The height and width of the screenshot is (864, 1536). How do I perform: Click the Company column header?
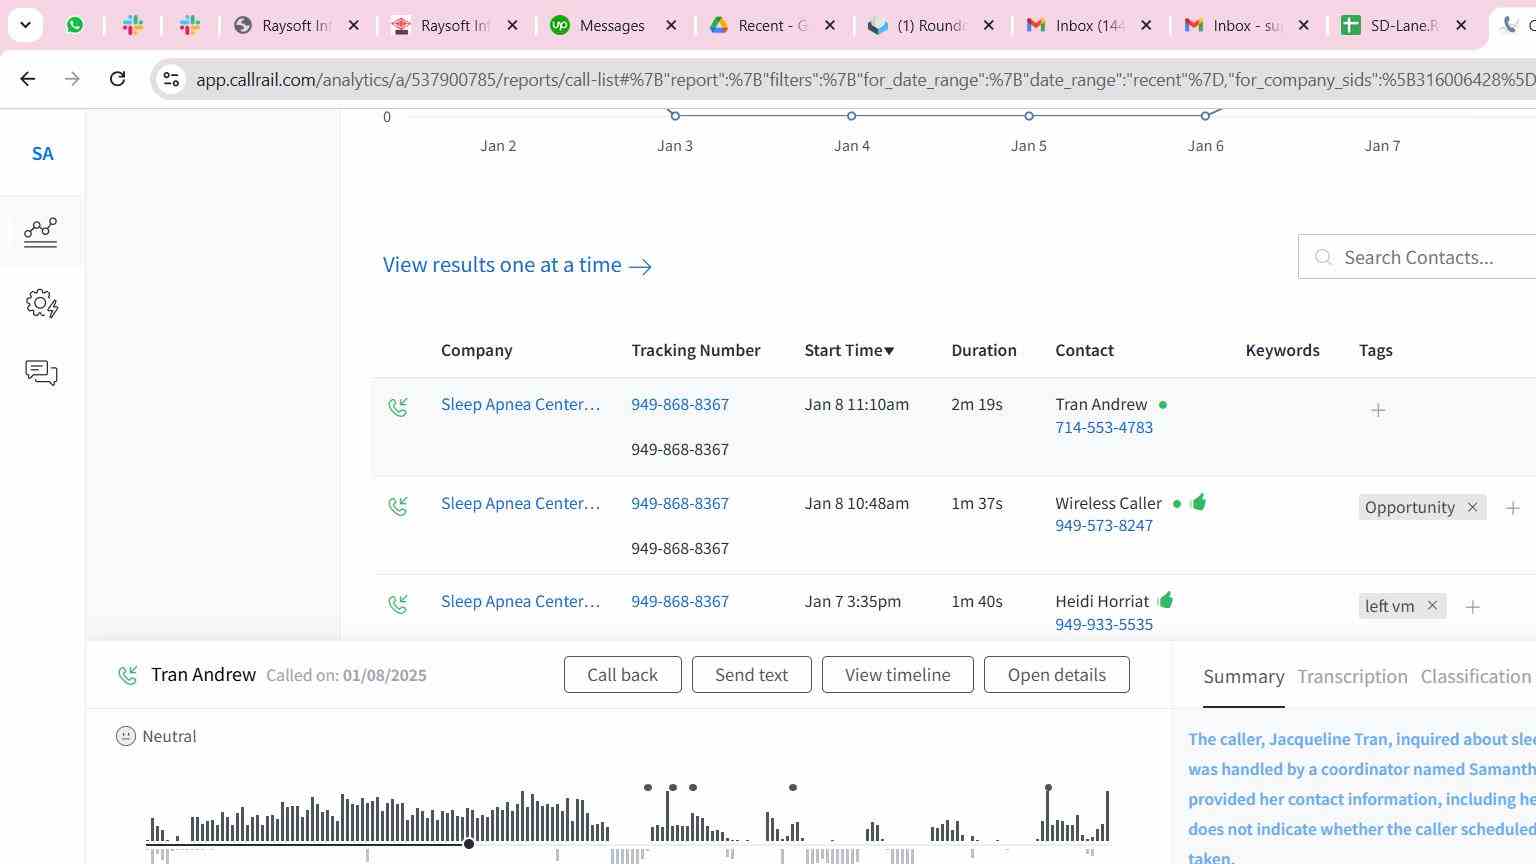pyautogui.click(x=476, y=350)
